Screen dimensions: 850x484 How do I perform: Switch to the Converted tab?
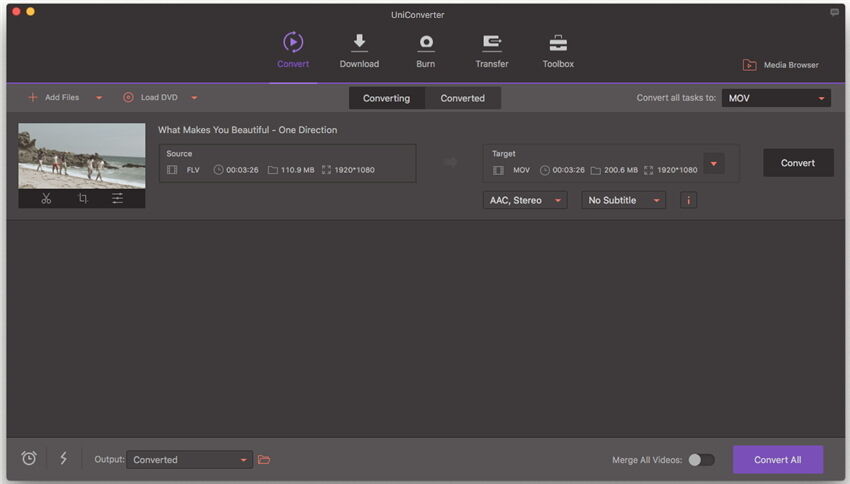pyautogui.click(x=462, y=98)
